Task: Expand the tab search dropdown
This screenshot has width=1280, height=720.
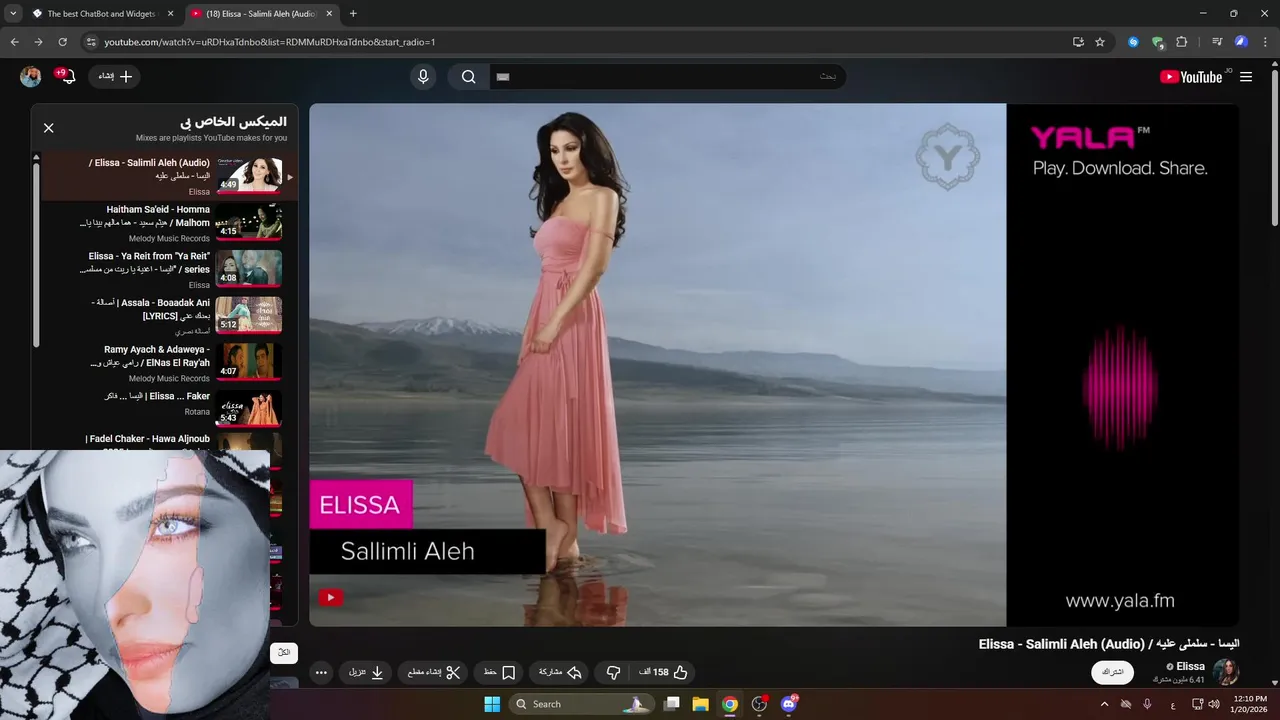Action: (13, 14)
